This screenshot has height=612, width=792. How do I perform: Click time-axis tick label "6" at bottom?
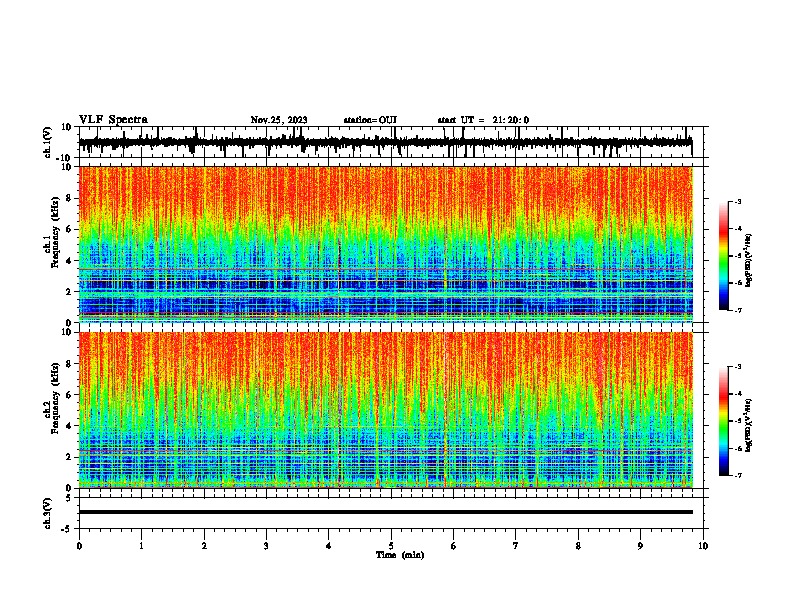(454, 546)
